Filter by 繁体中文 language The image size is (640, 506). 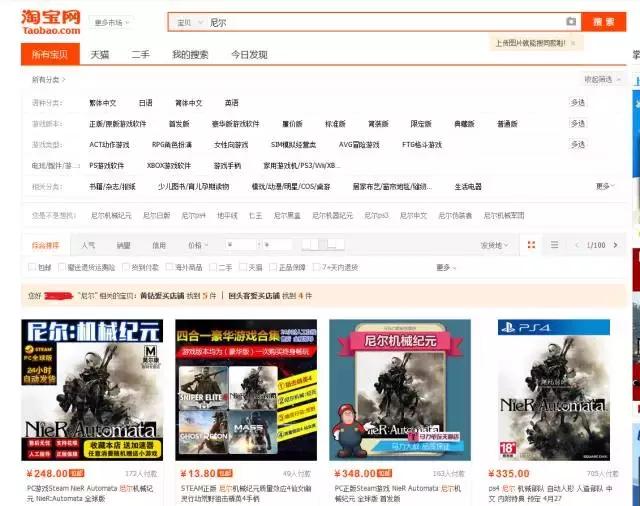click(x=102, y=103)
